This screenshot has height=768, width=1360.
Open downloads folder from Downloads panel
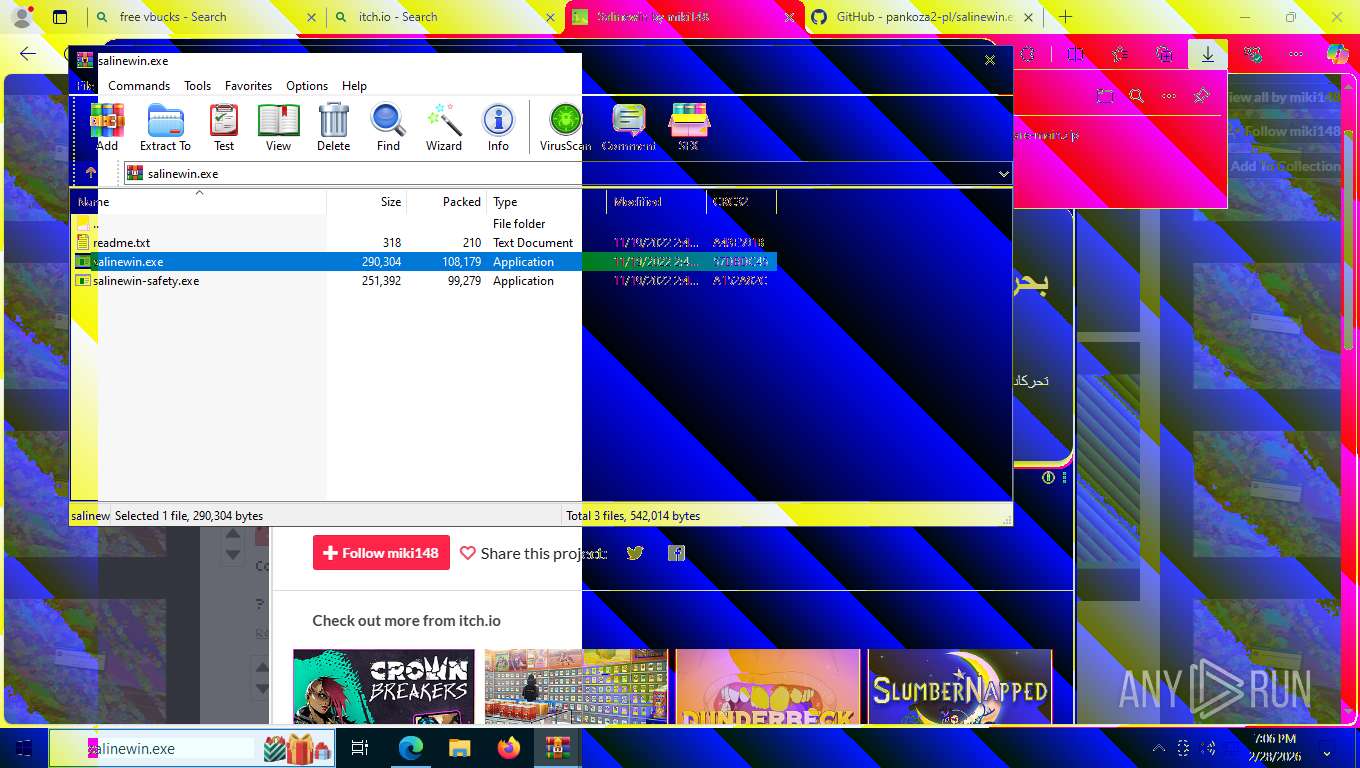(1104, 96)
